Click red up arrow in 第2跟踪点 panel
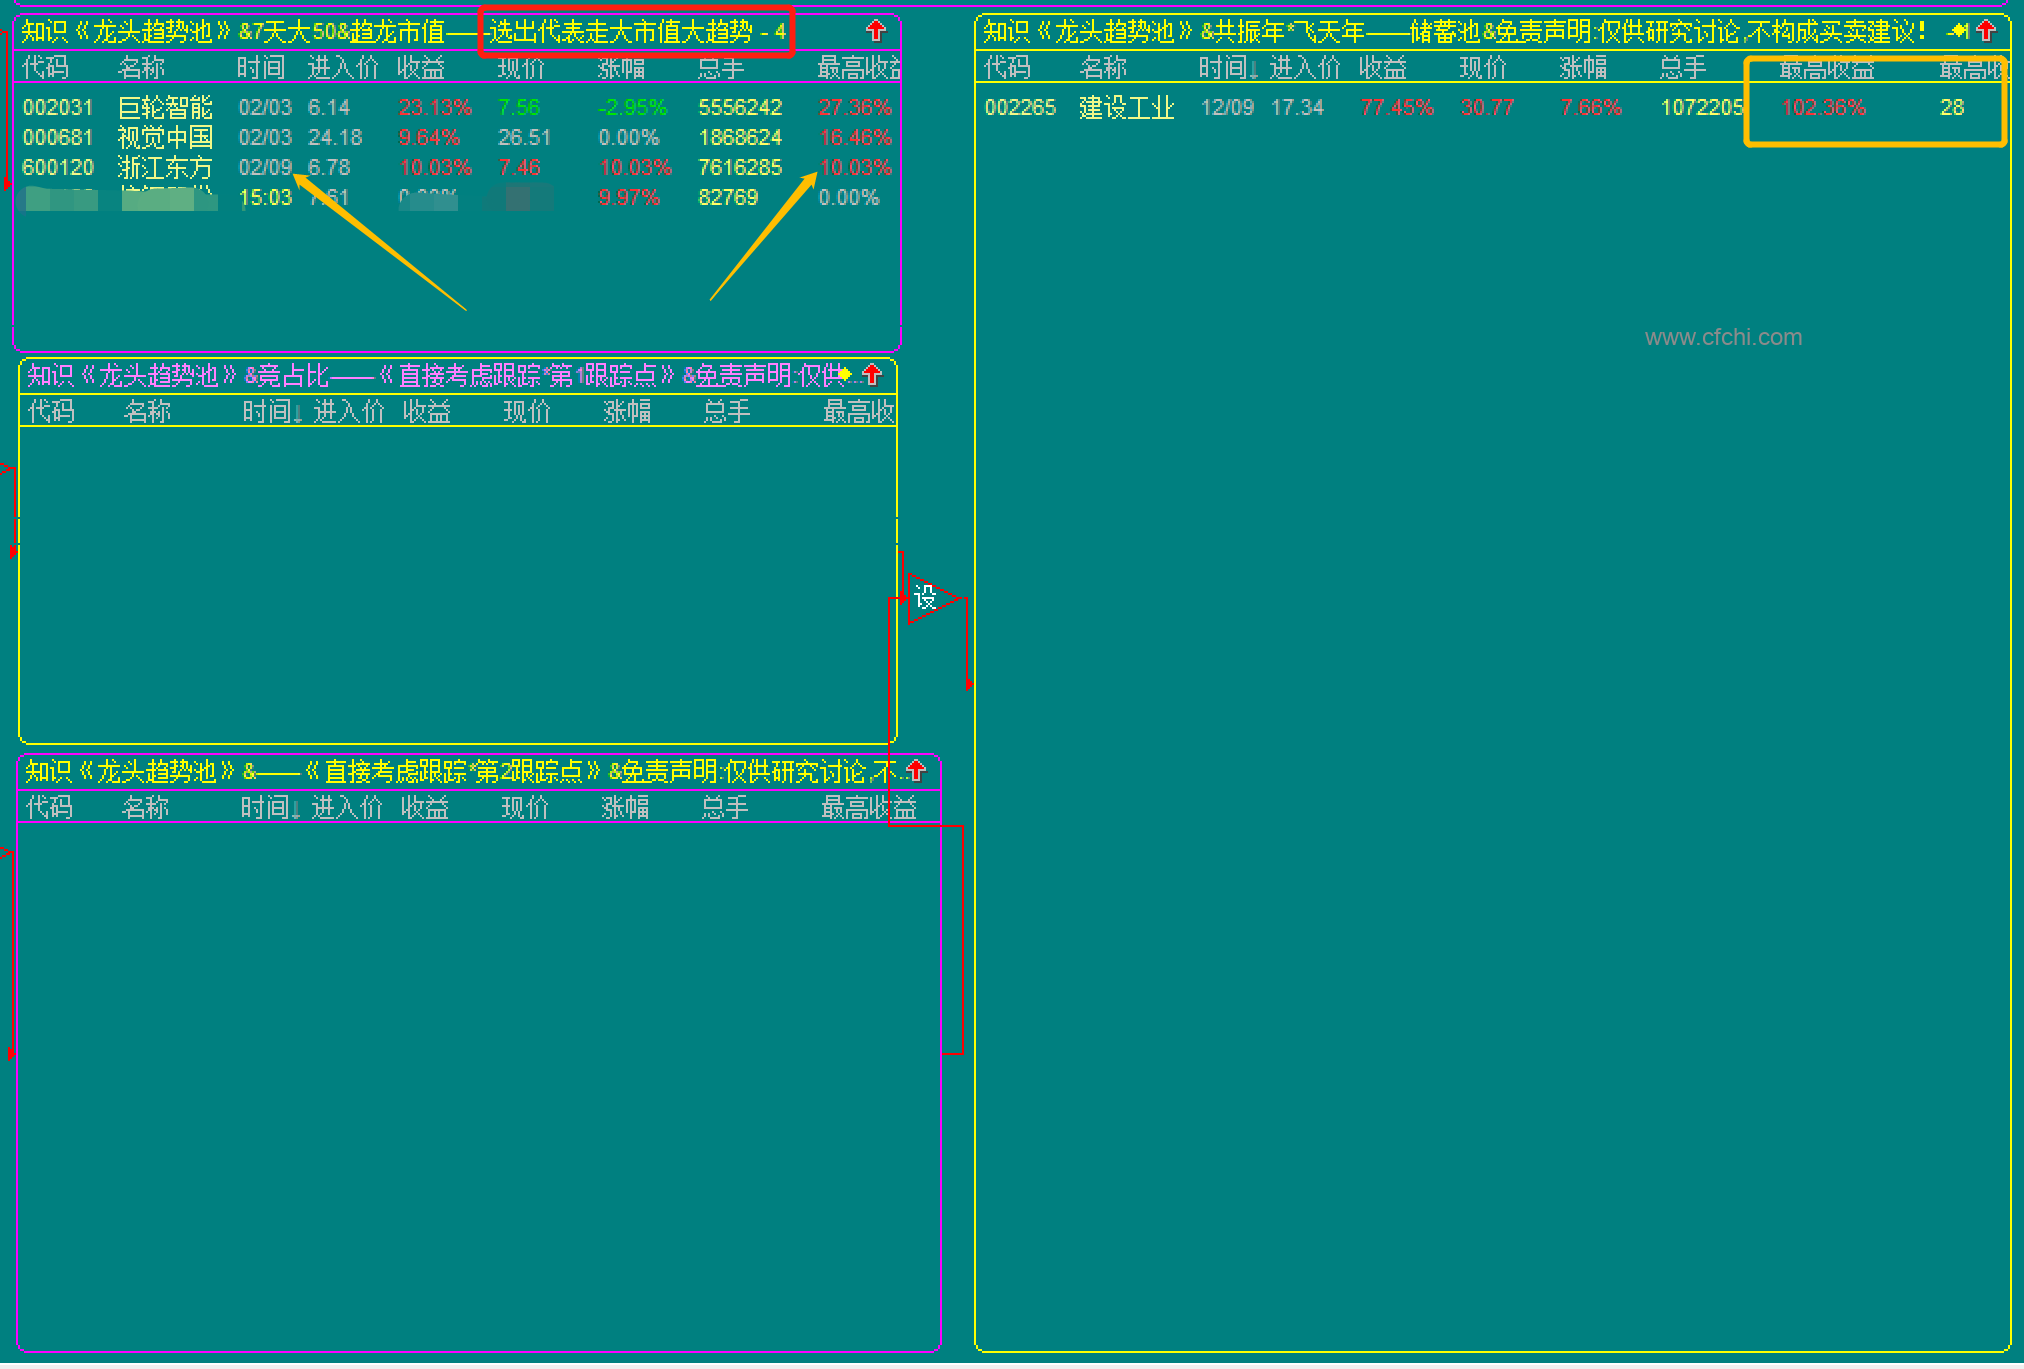2024x1369 pixels. click(x=916, y=770)
